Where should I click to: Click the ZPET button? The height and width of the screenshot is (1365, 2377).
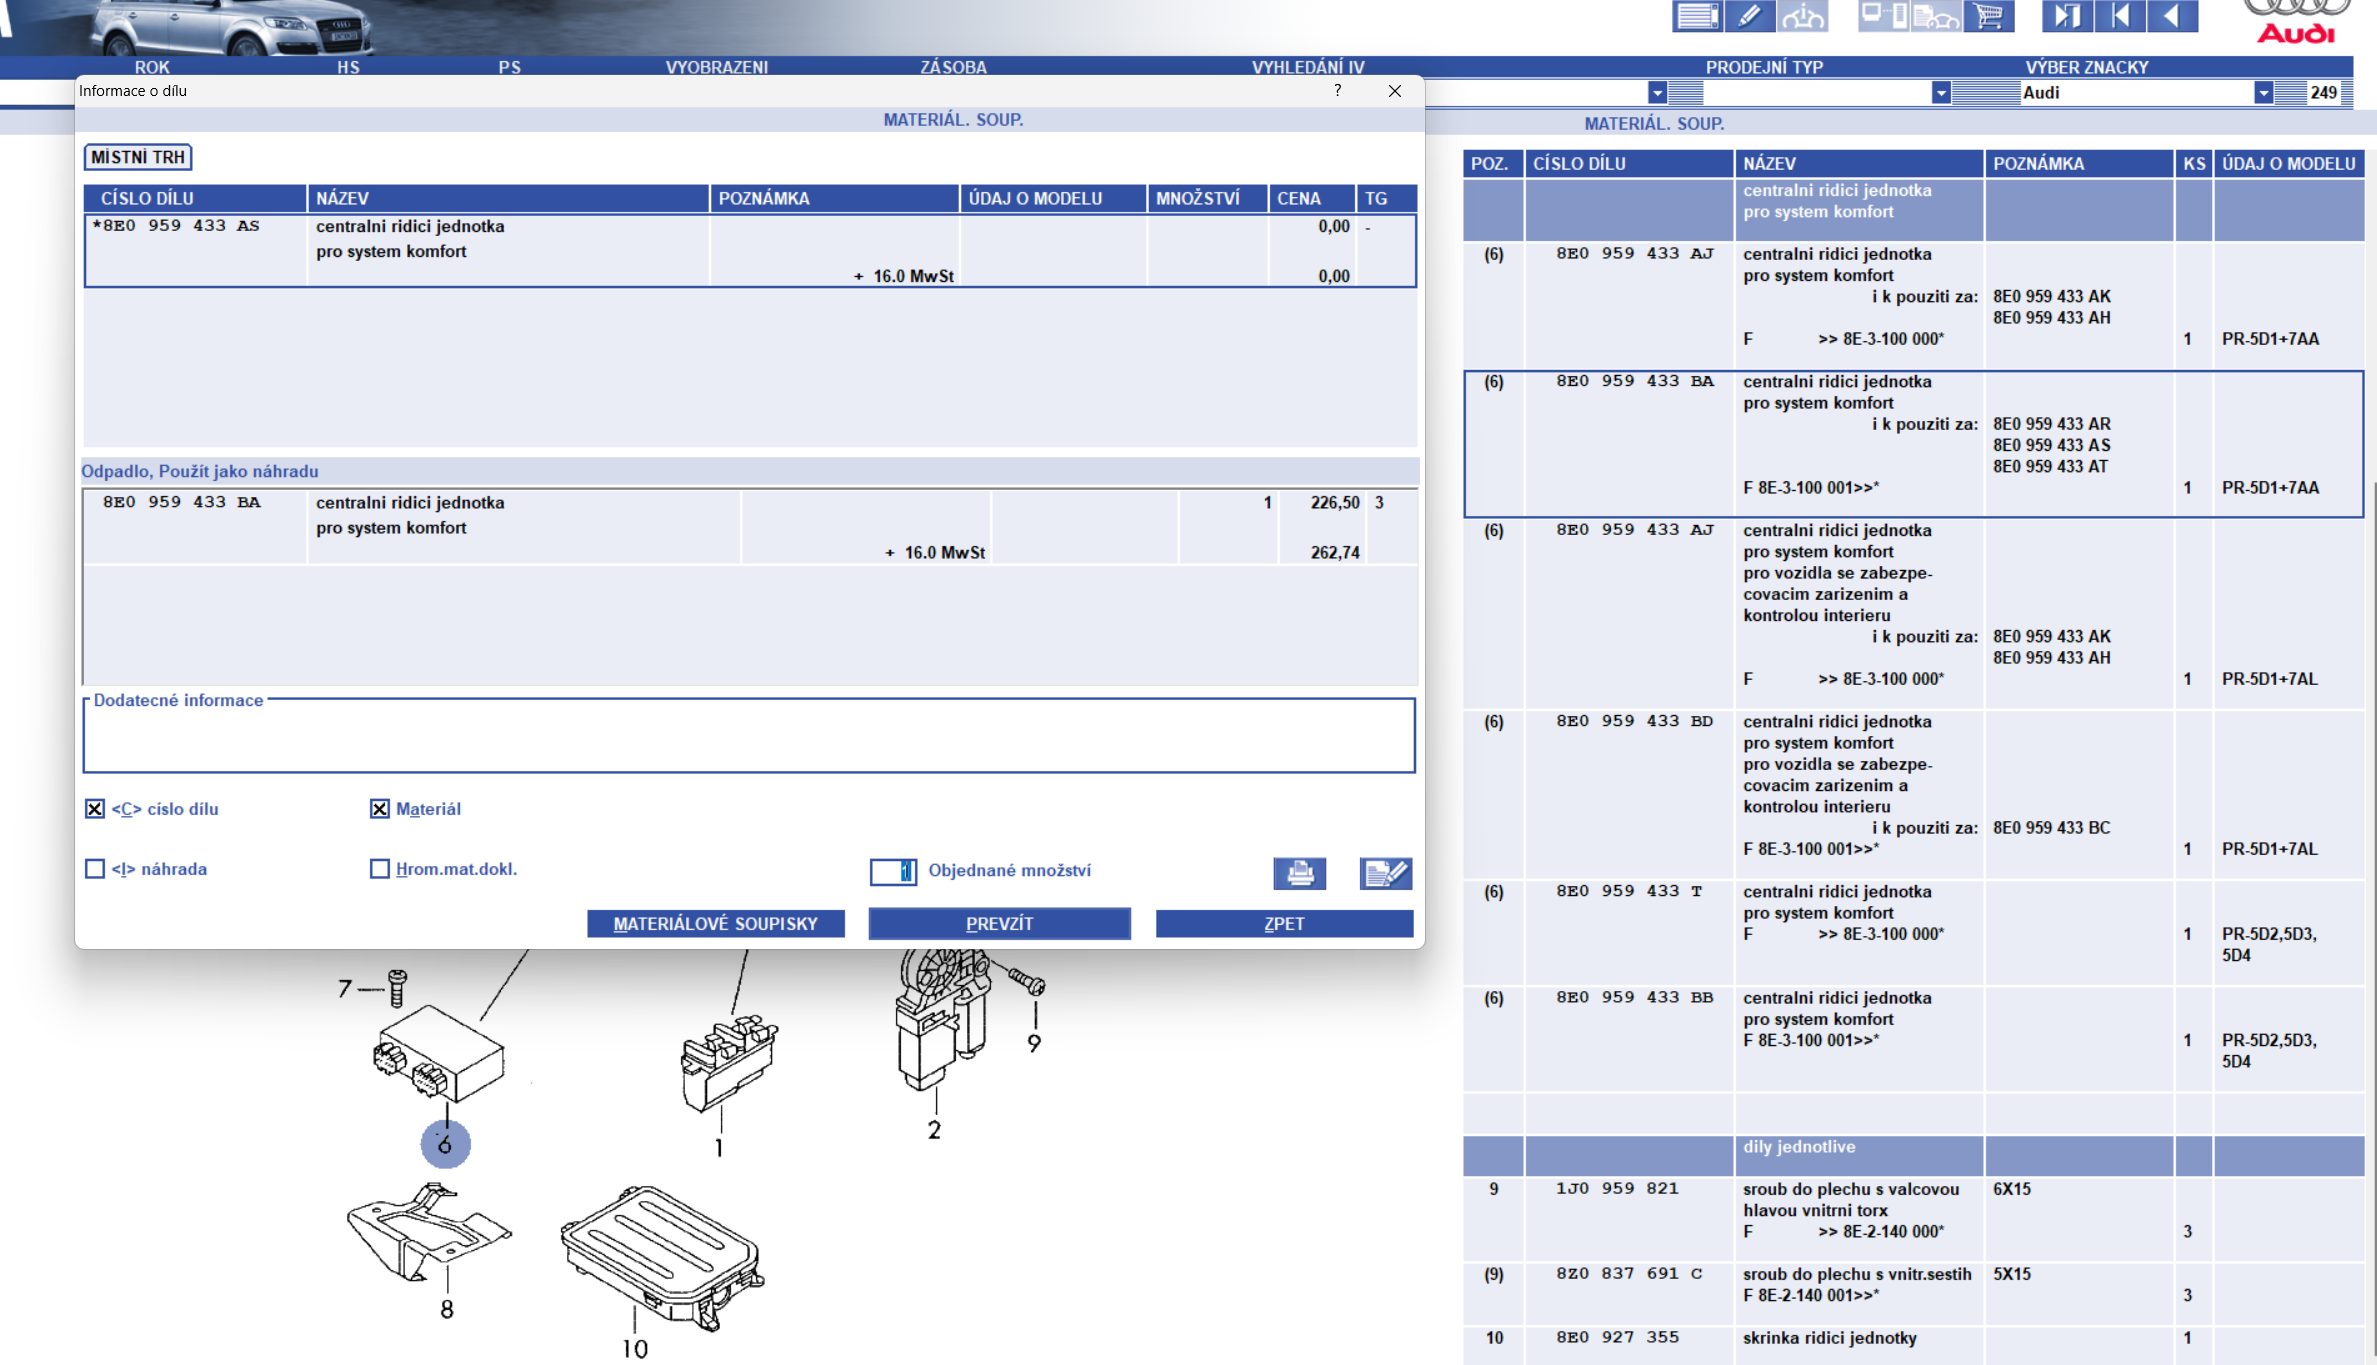[x=1283, y=924]
